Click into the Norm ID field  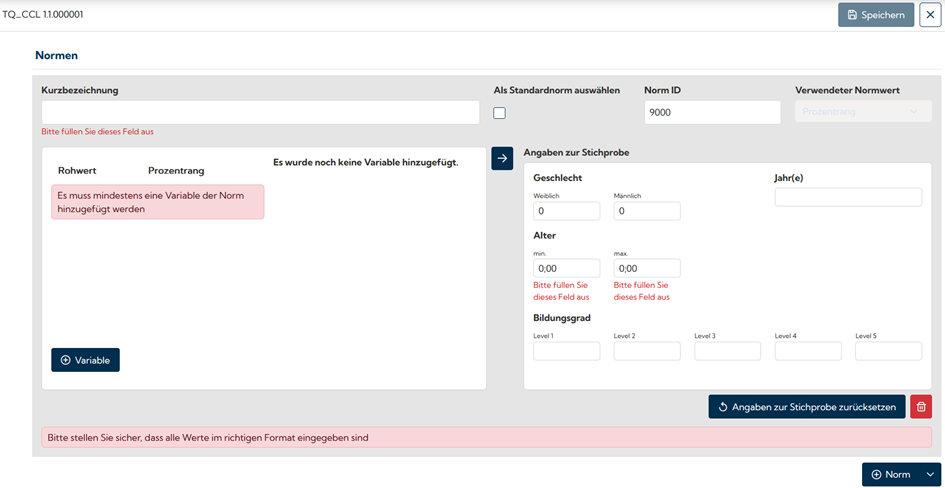711,112
